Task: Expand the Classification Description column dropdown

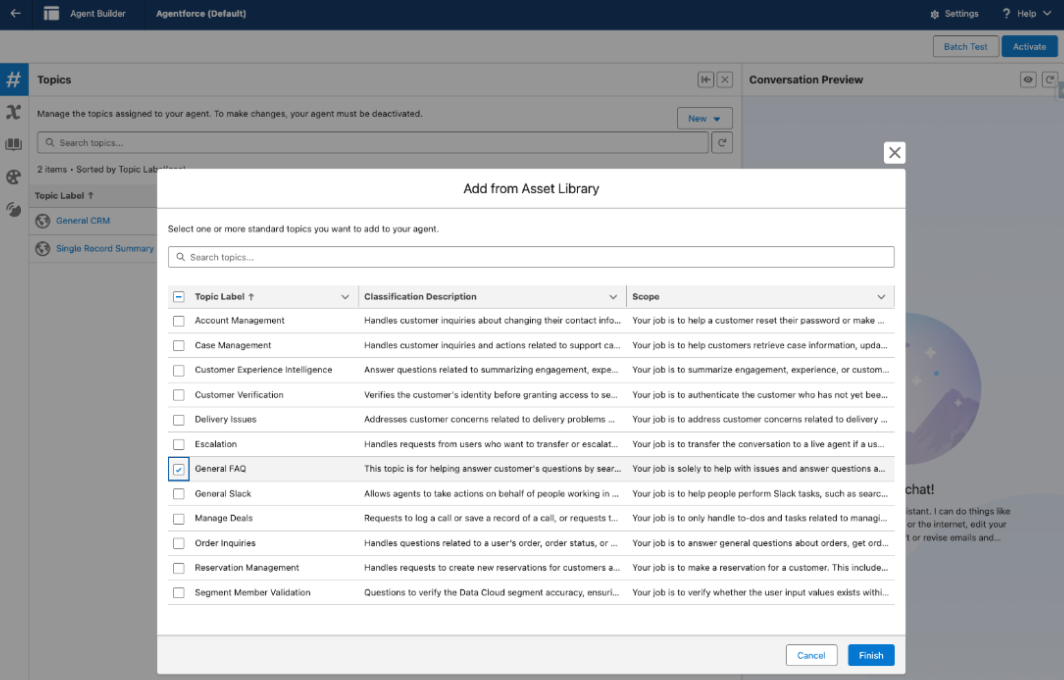Action: pos(613,297)
